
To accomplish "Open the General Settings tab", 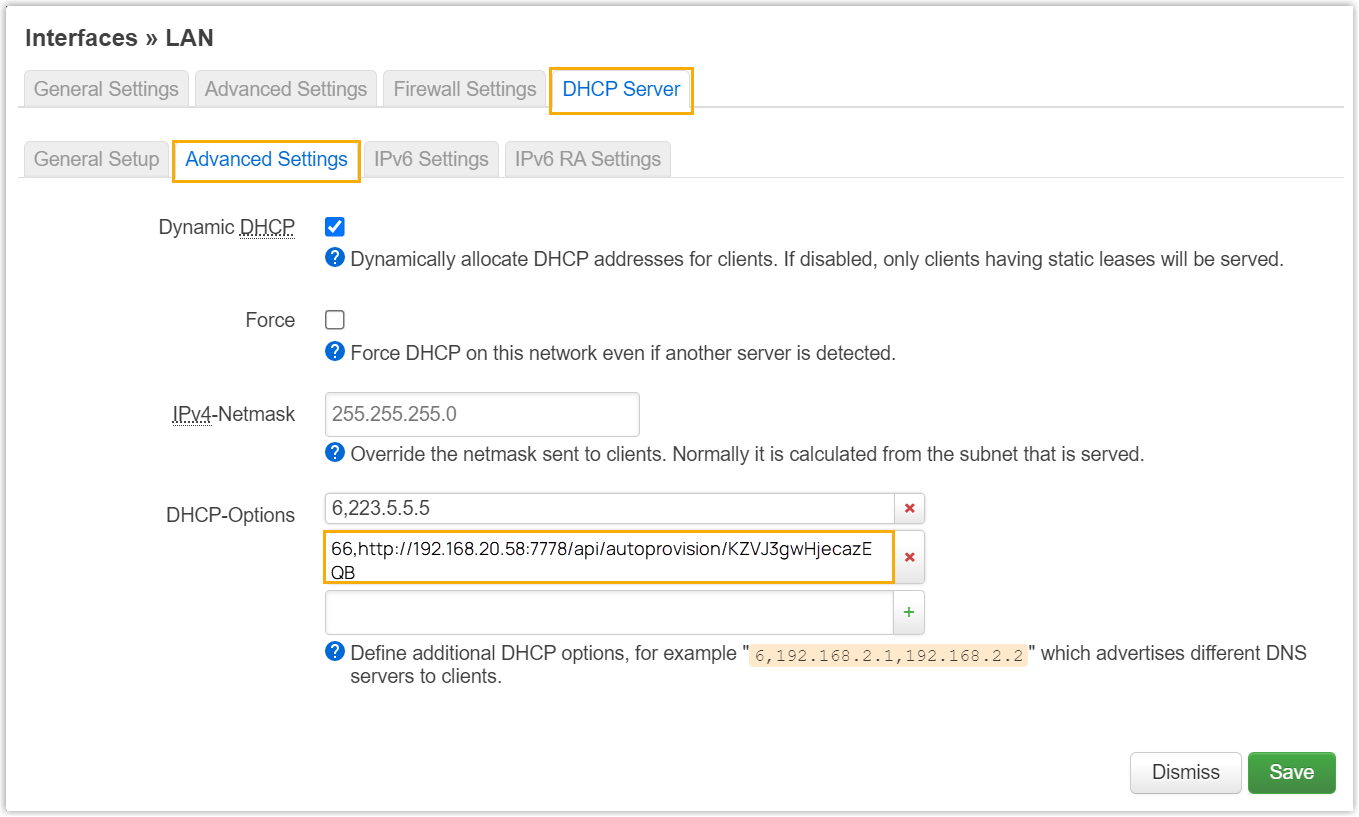I will pos(106,89).
